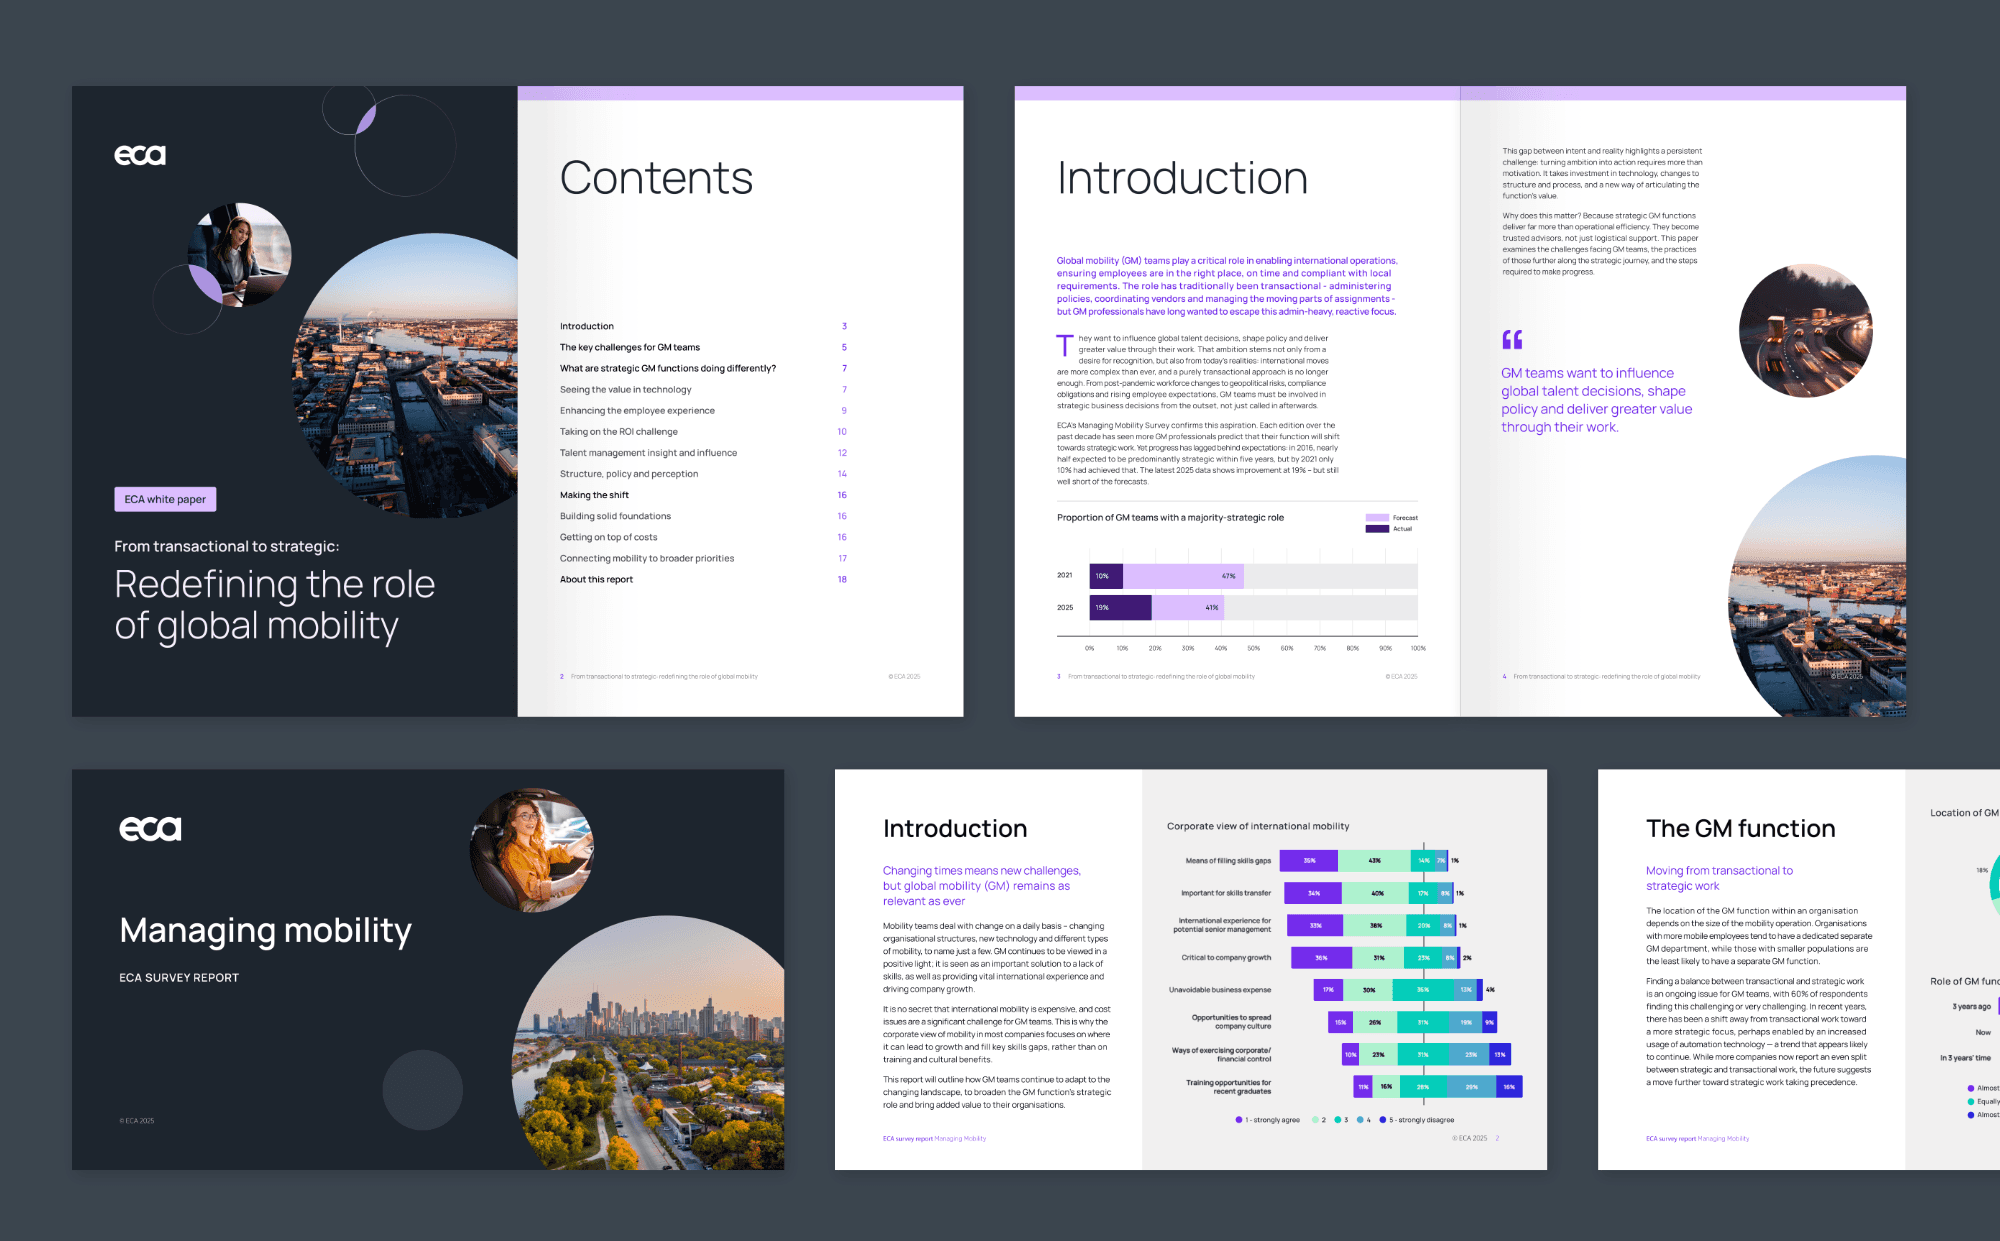
Task: Click the purple drop cap letter T
Action: (x=1065, y=346)
